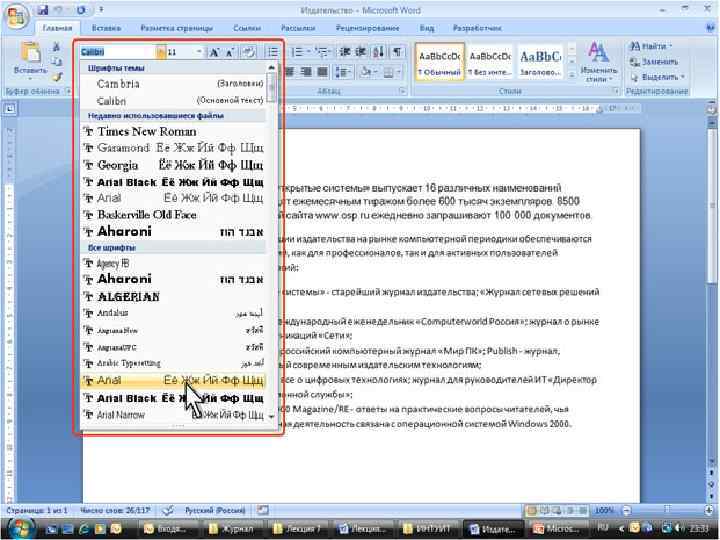Click the Multilevel list icon
Image resolution: width=720 pixels, height=540 pixels.
323,52
